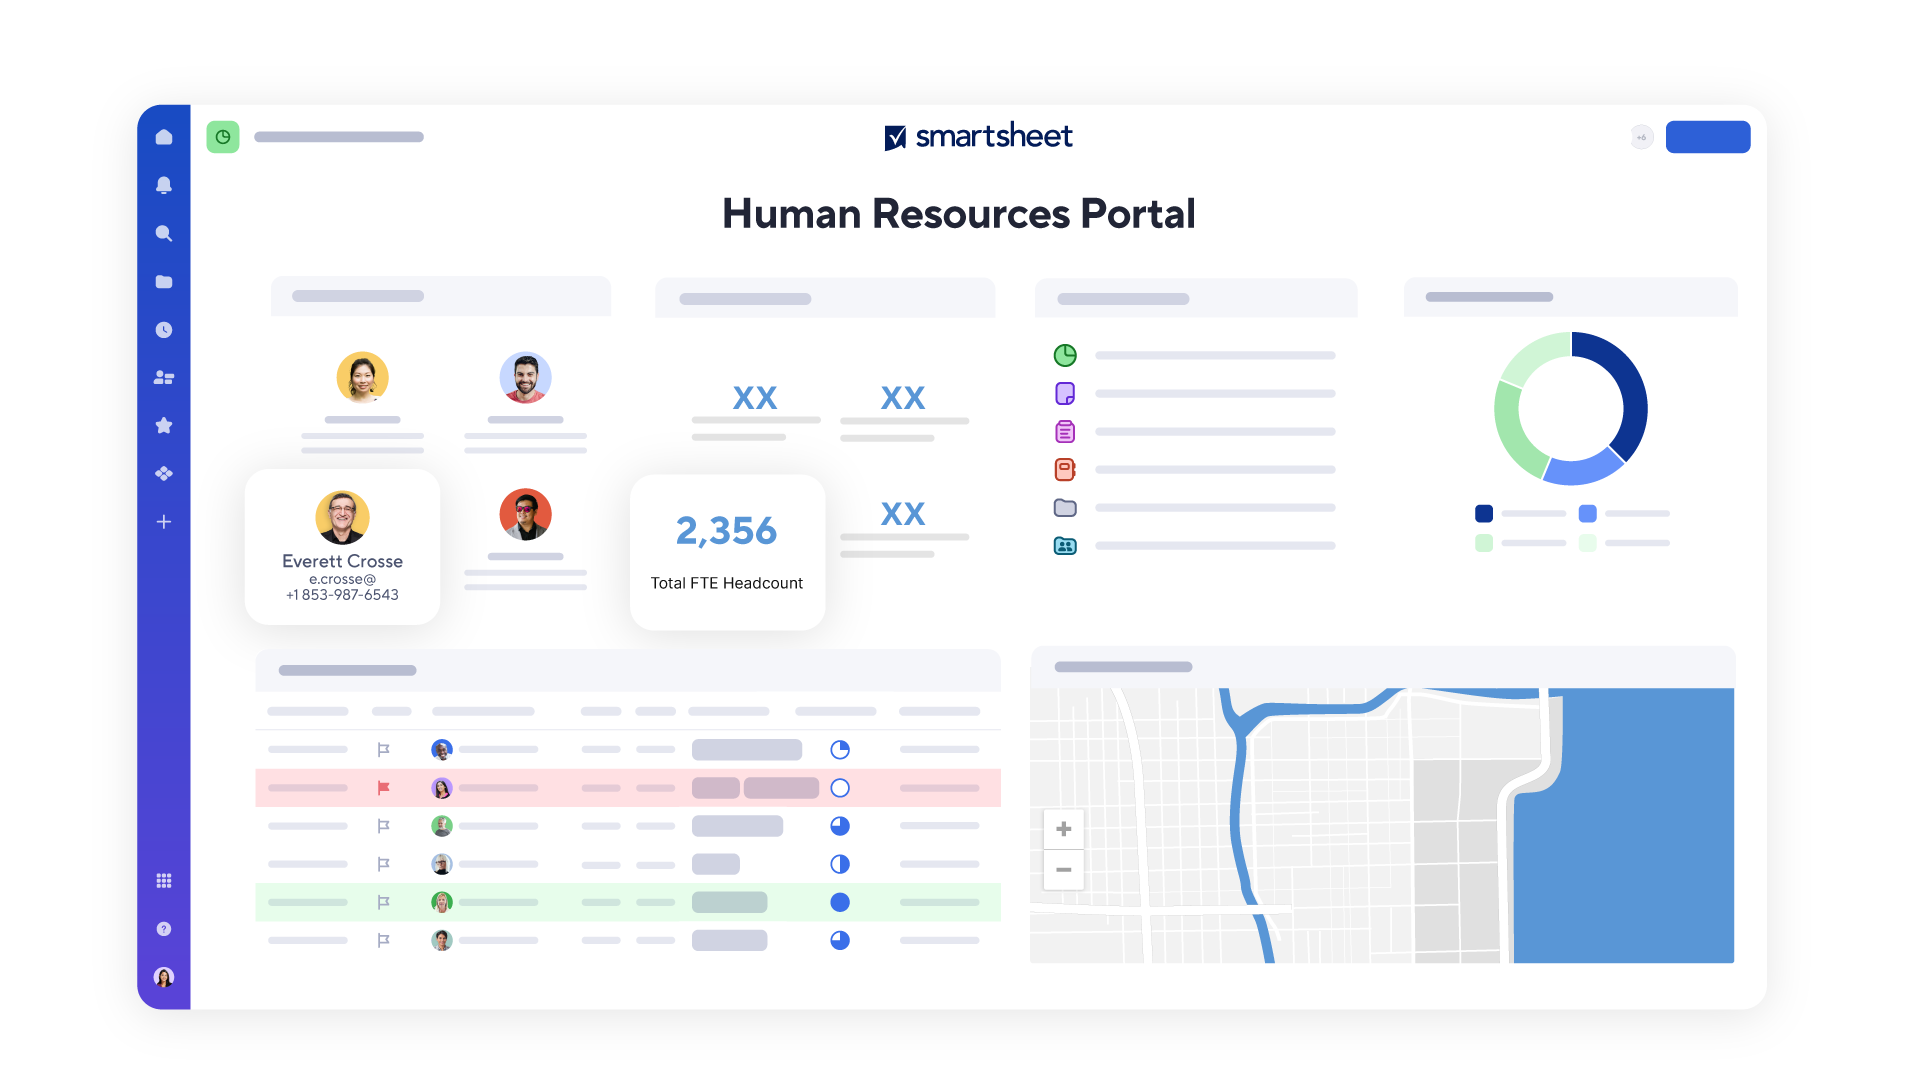The height and width of the screenshot is (1081, 1921).
Task: Toggle the flag on the green highlighted row
Action: (x=383, y=901)
